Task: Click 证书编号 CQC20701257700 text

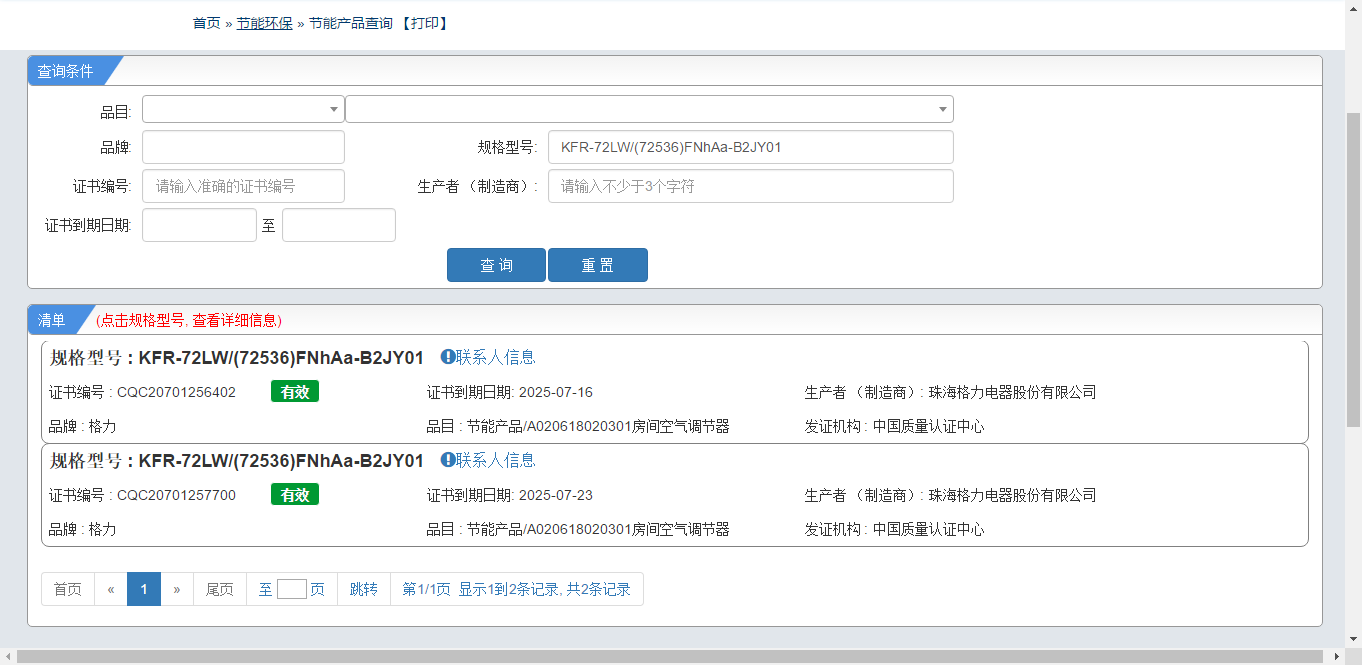Action: (143, 495)
